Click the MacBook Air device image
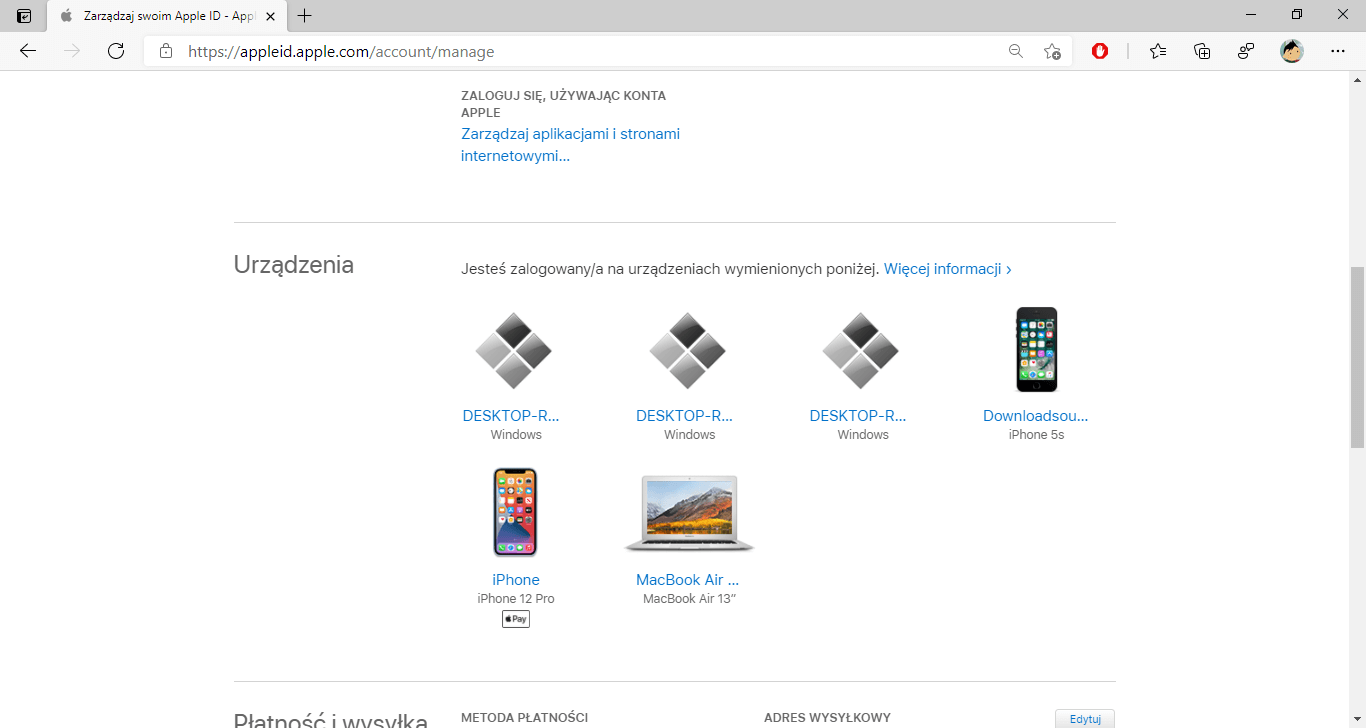 [x=689, y=514]
